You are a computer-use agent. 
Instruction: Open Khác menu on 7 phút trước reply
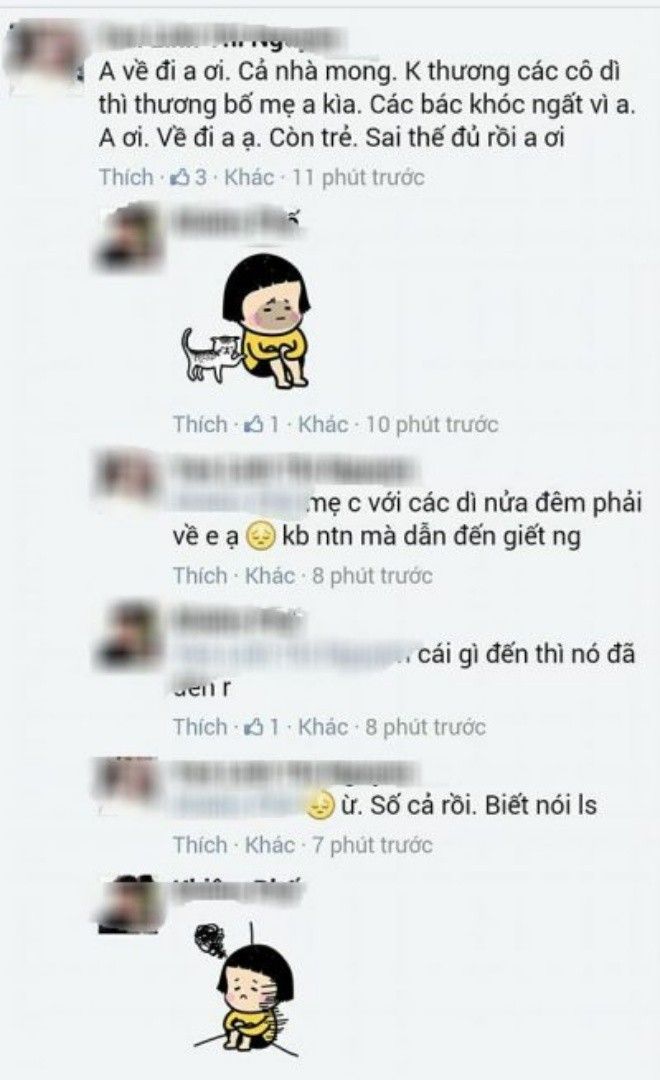270,845
